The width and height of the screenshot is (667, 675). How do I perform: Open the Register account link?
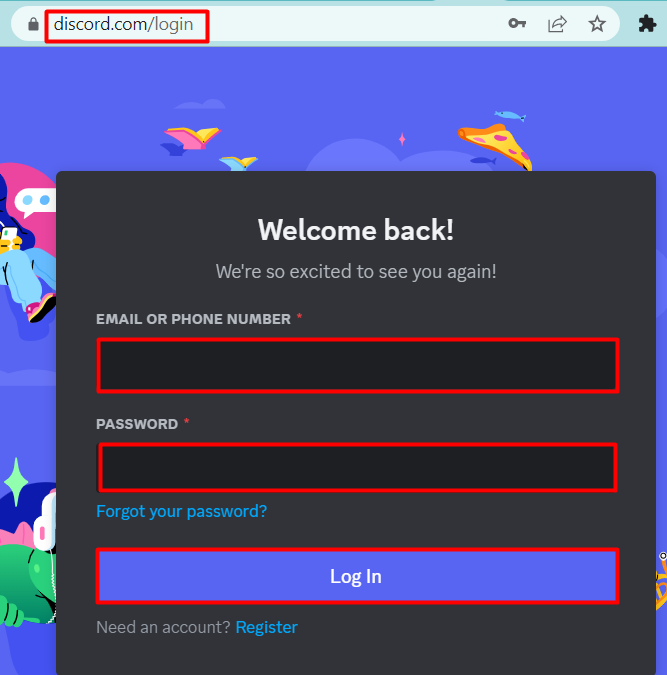[267, 627]
